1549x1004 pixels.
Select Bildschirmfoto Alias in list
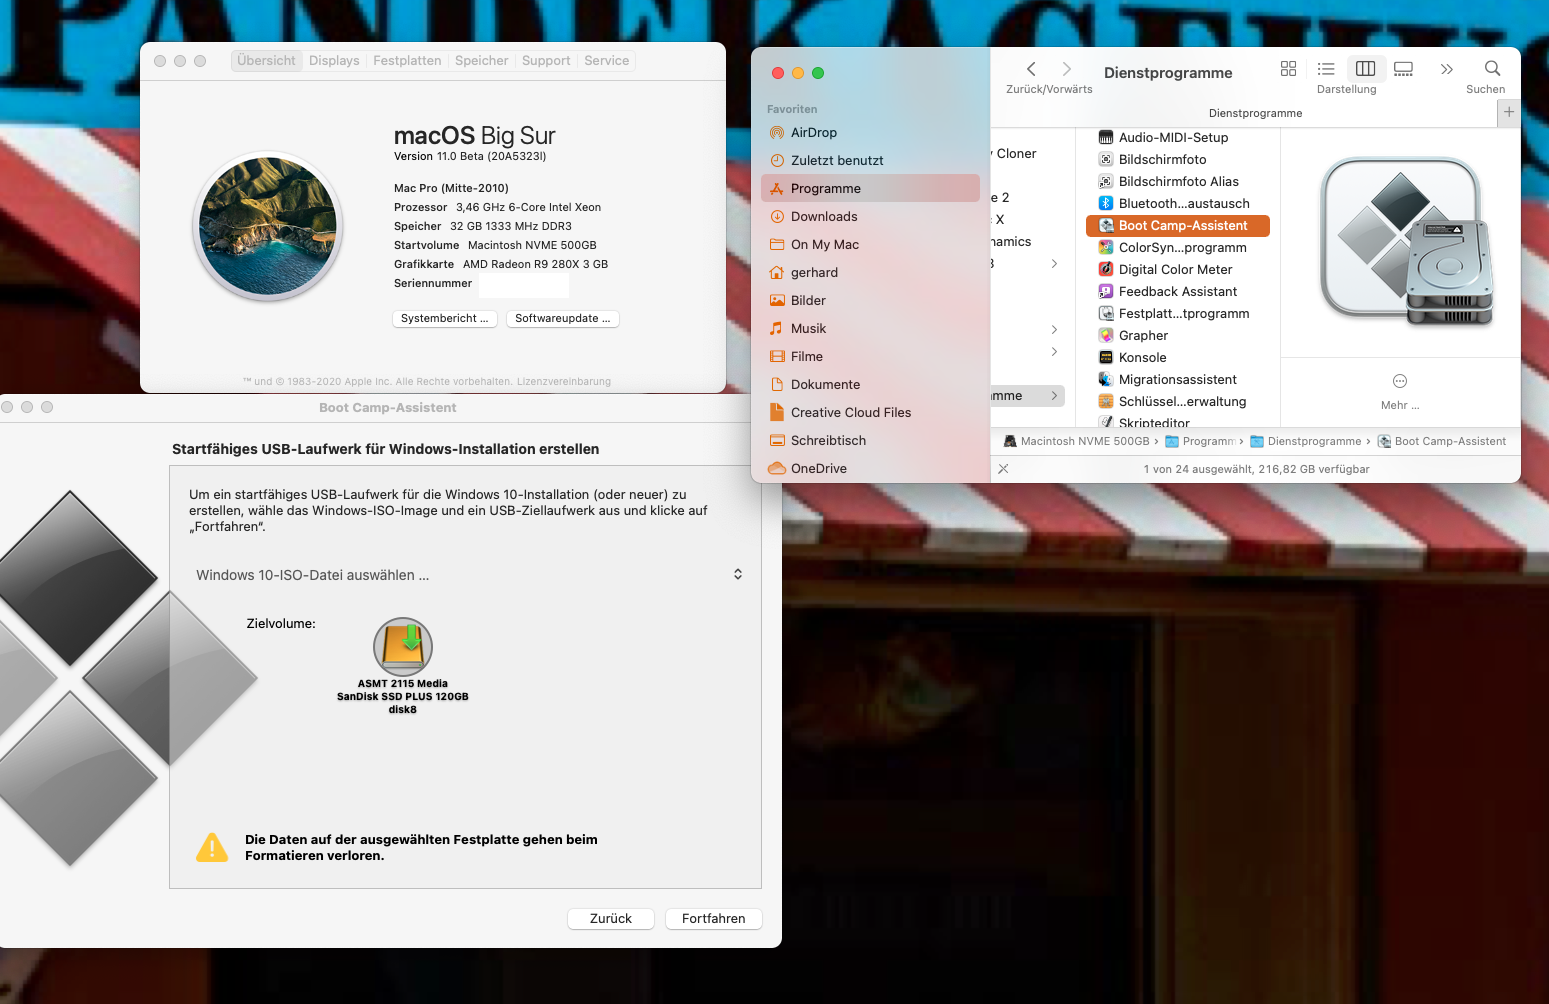(1177, 182)
